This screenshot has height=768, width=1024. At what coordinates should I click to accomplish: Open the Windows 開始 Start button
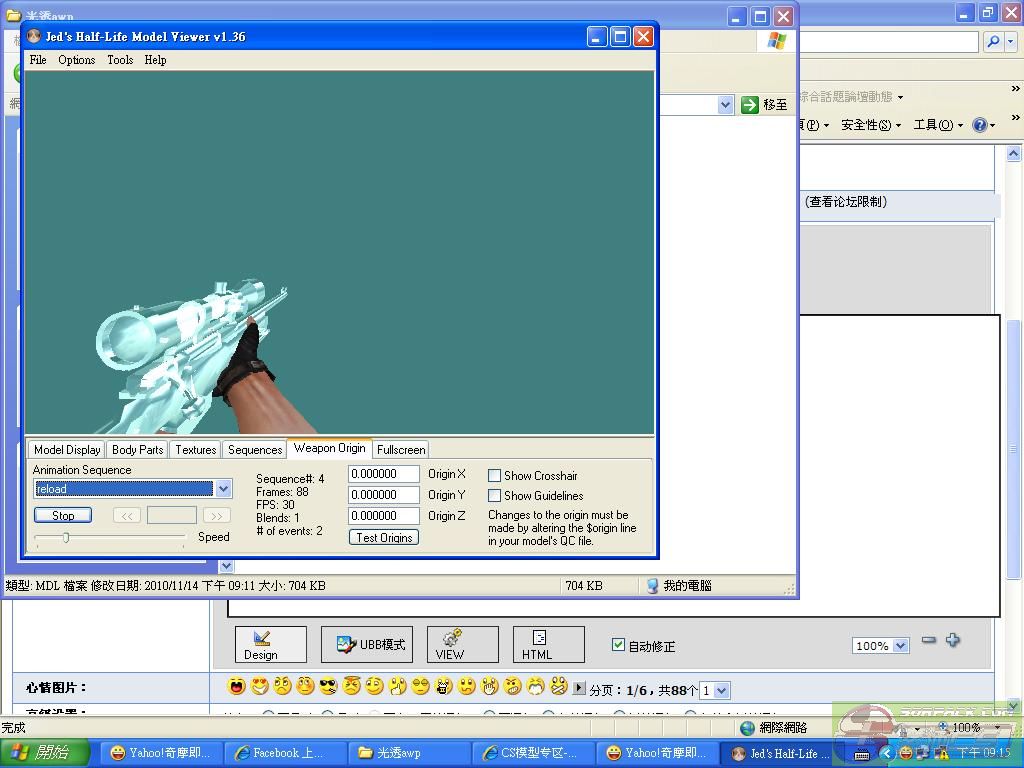[x=43, y=753]
